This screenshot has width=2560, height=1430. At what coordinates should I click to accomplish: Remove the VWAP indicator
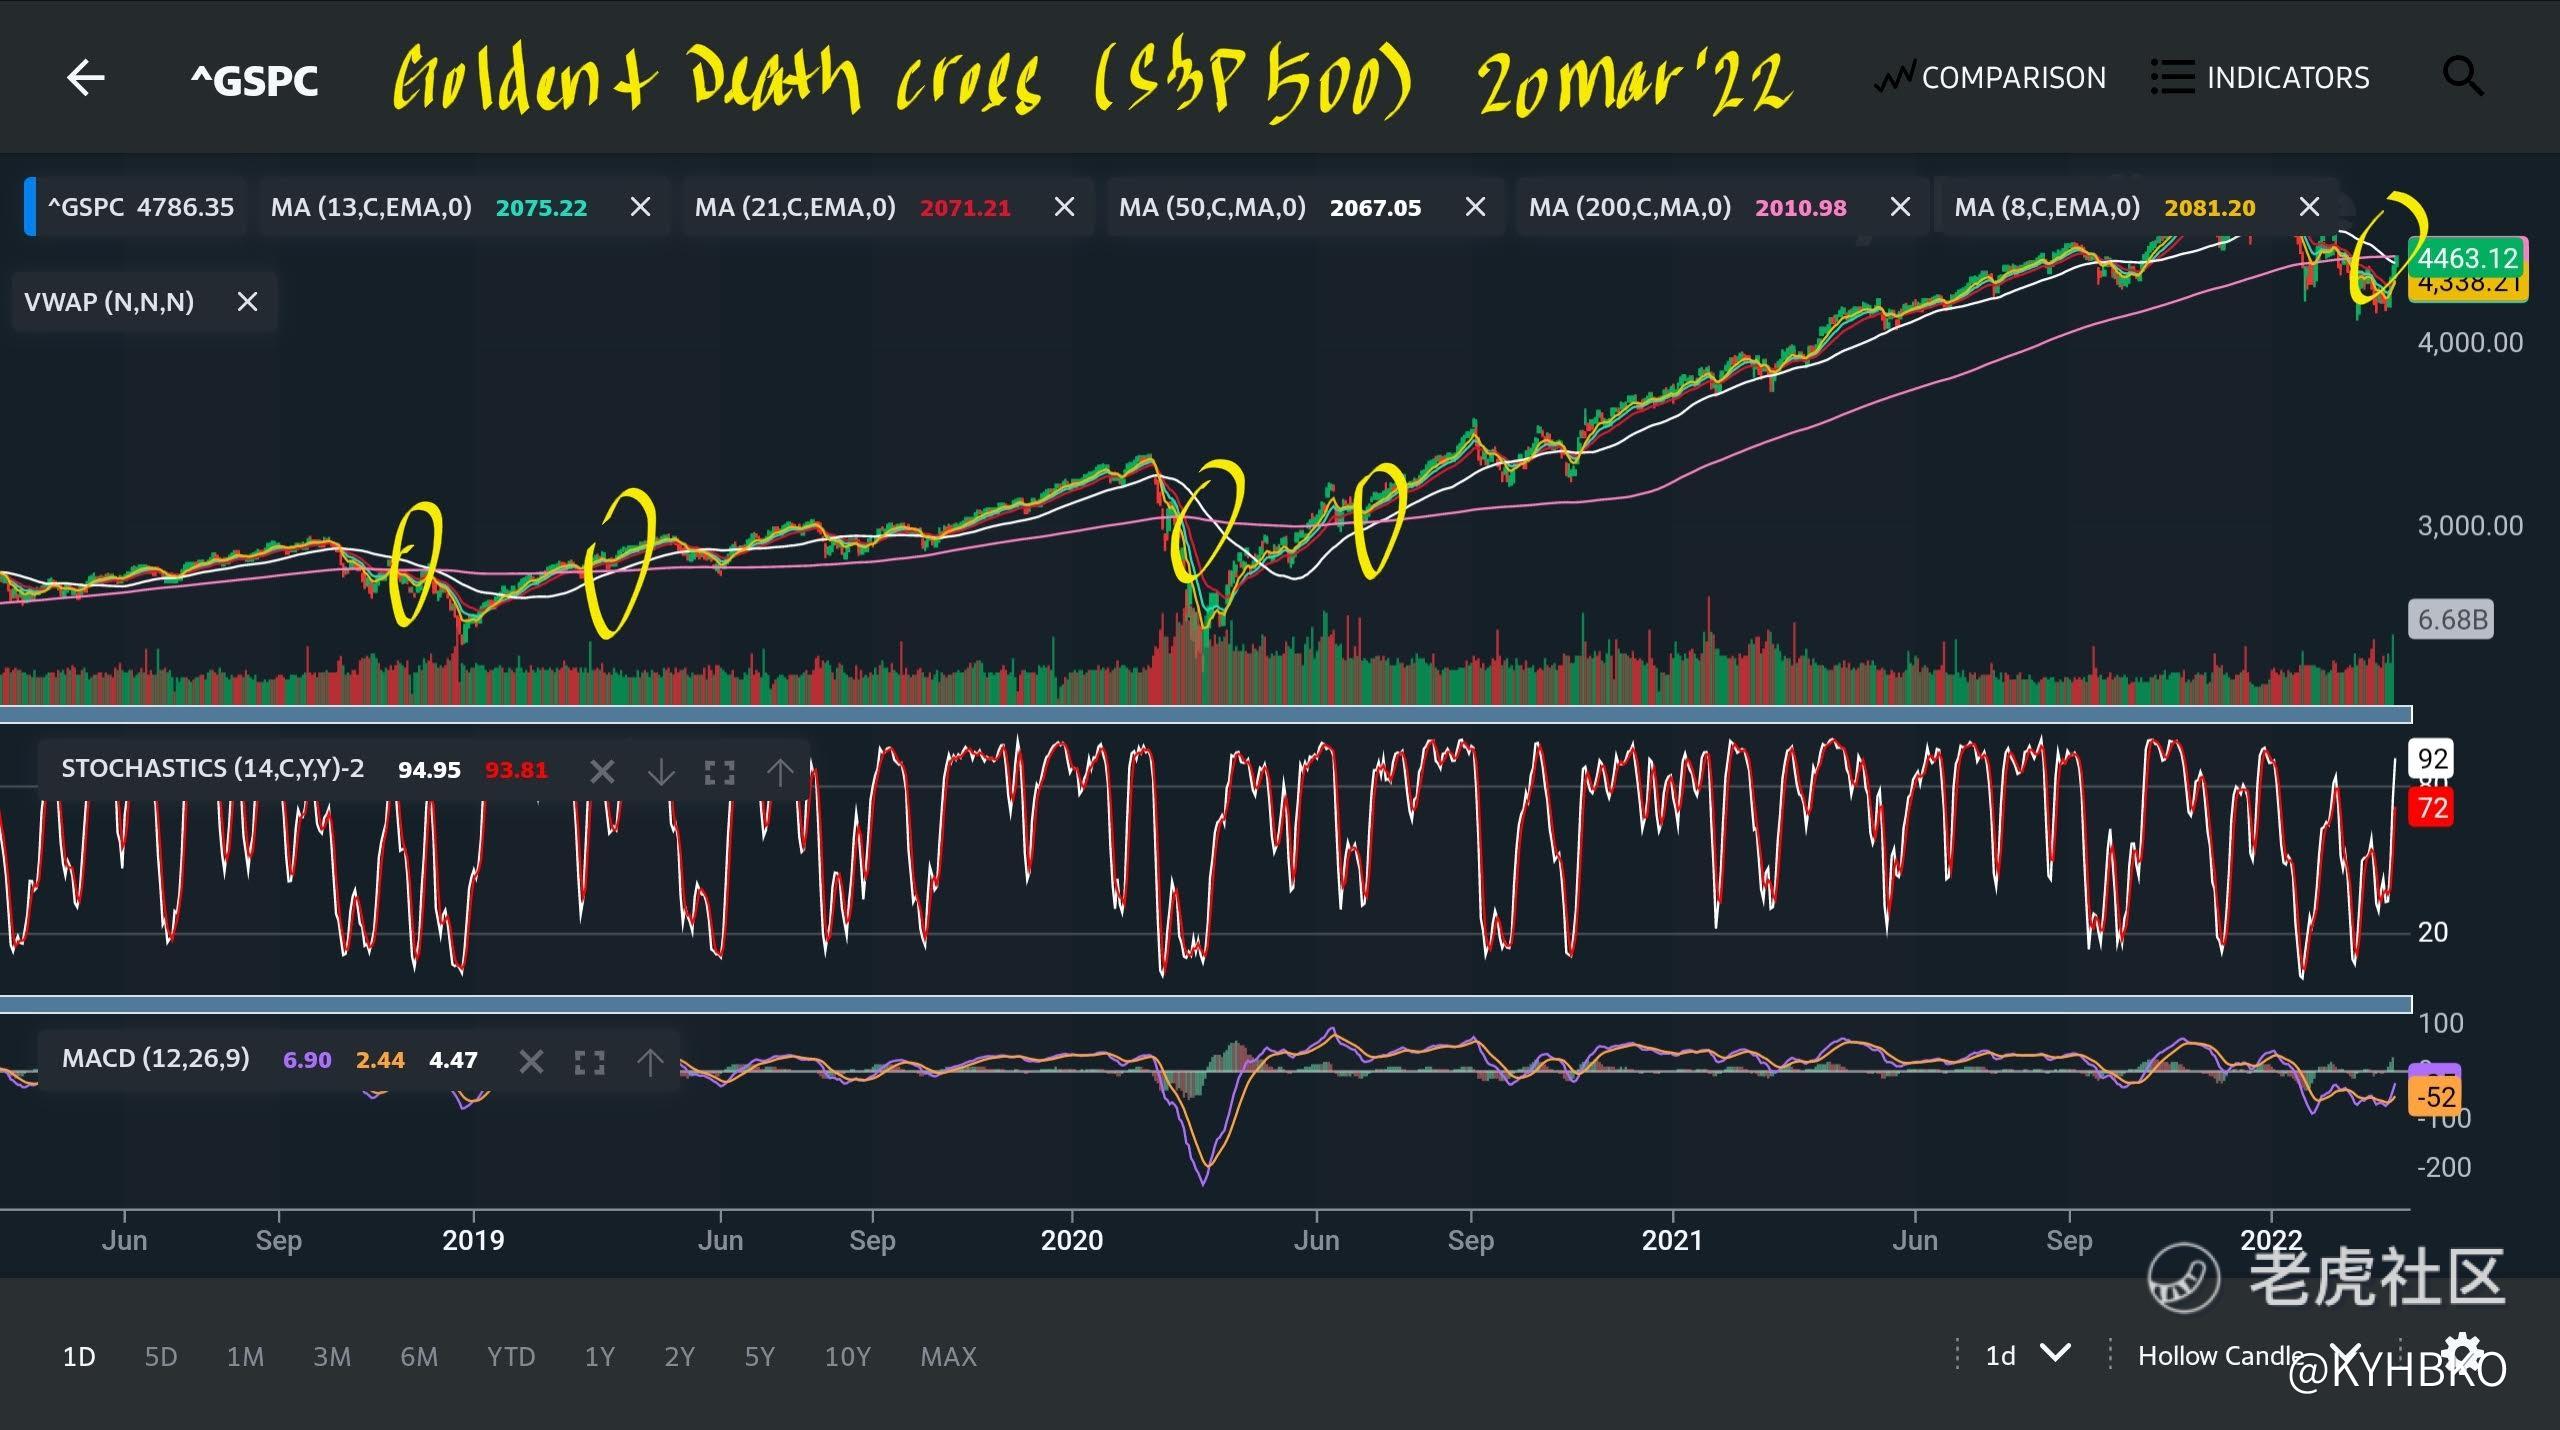tap(247, 302)
